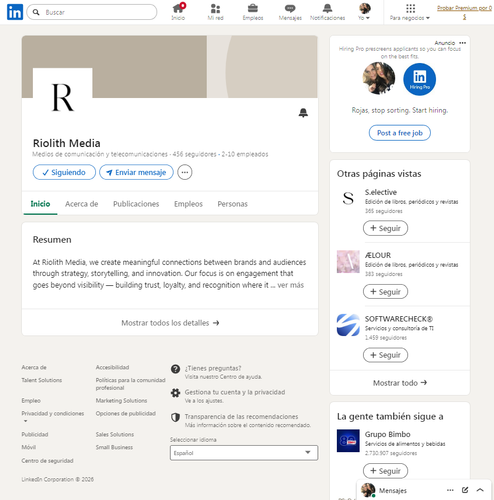The width and height of the screenshot is (494, 500).
Task: Go to Inicio in the top navigation
Action: click(178, 12)
